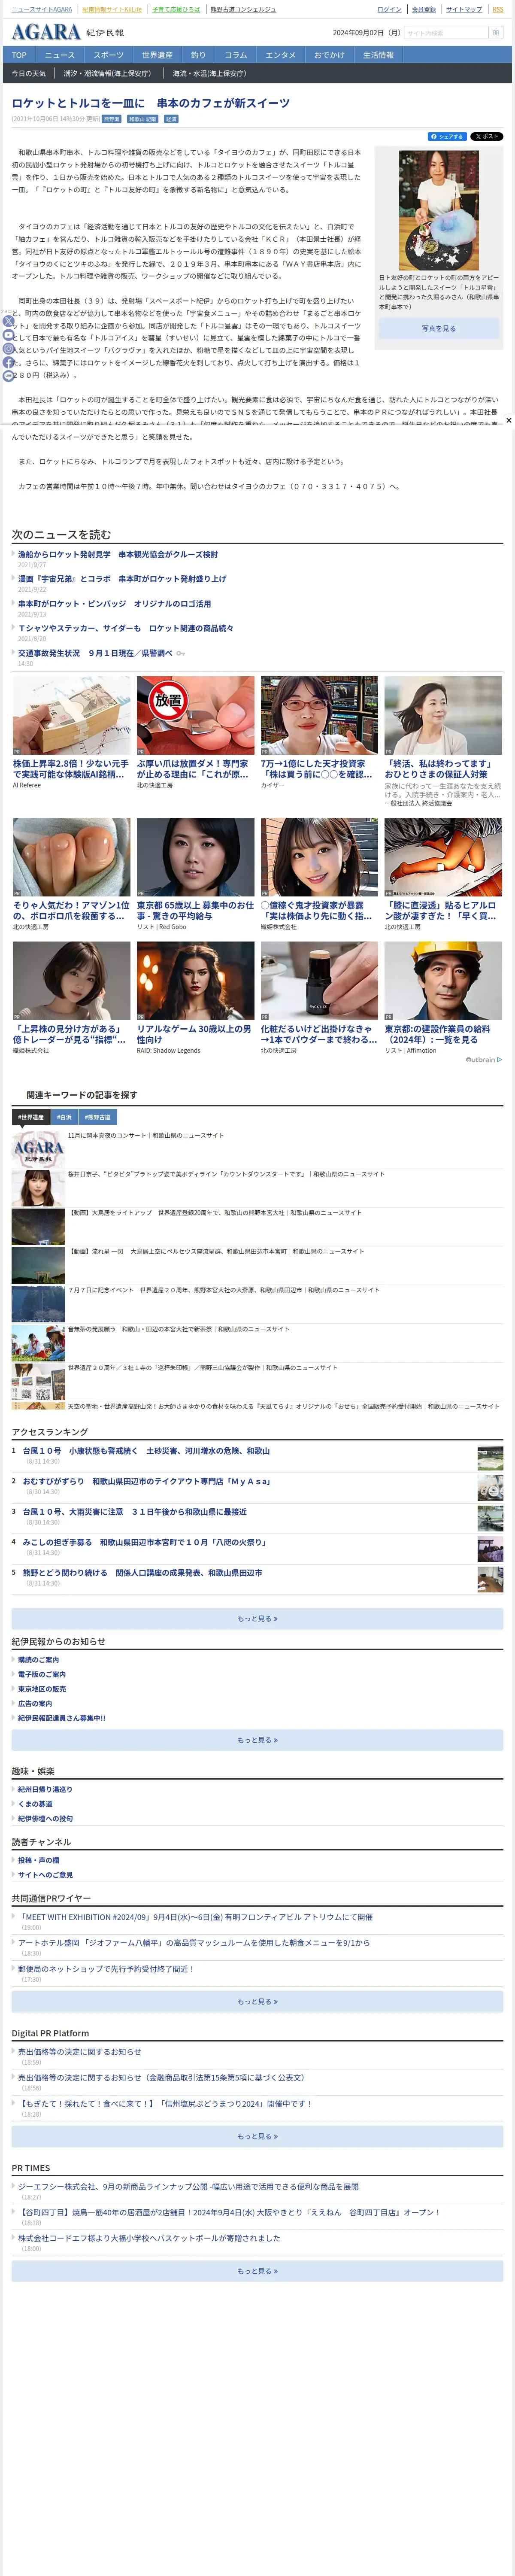
Task: Click もっと見る under アクセスランキング
Action: tap(257, 1618)
